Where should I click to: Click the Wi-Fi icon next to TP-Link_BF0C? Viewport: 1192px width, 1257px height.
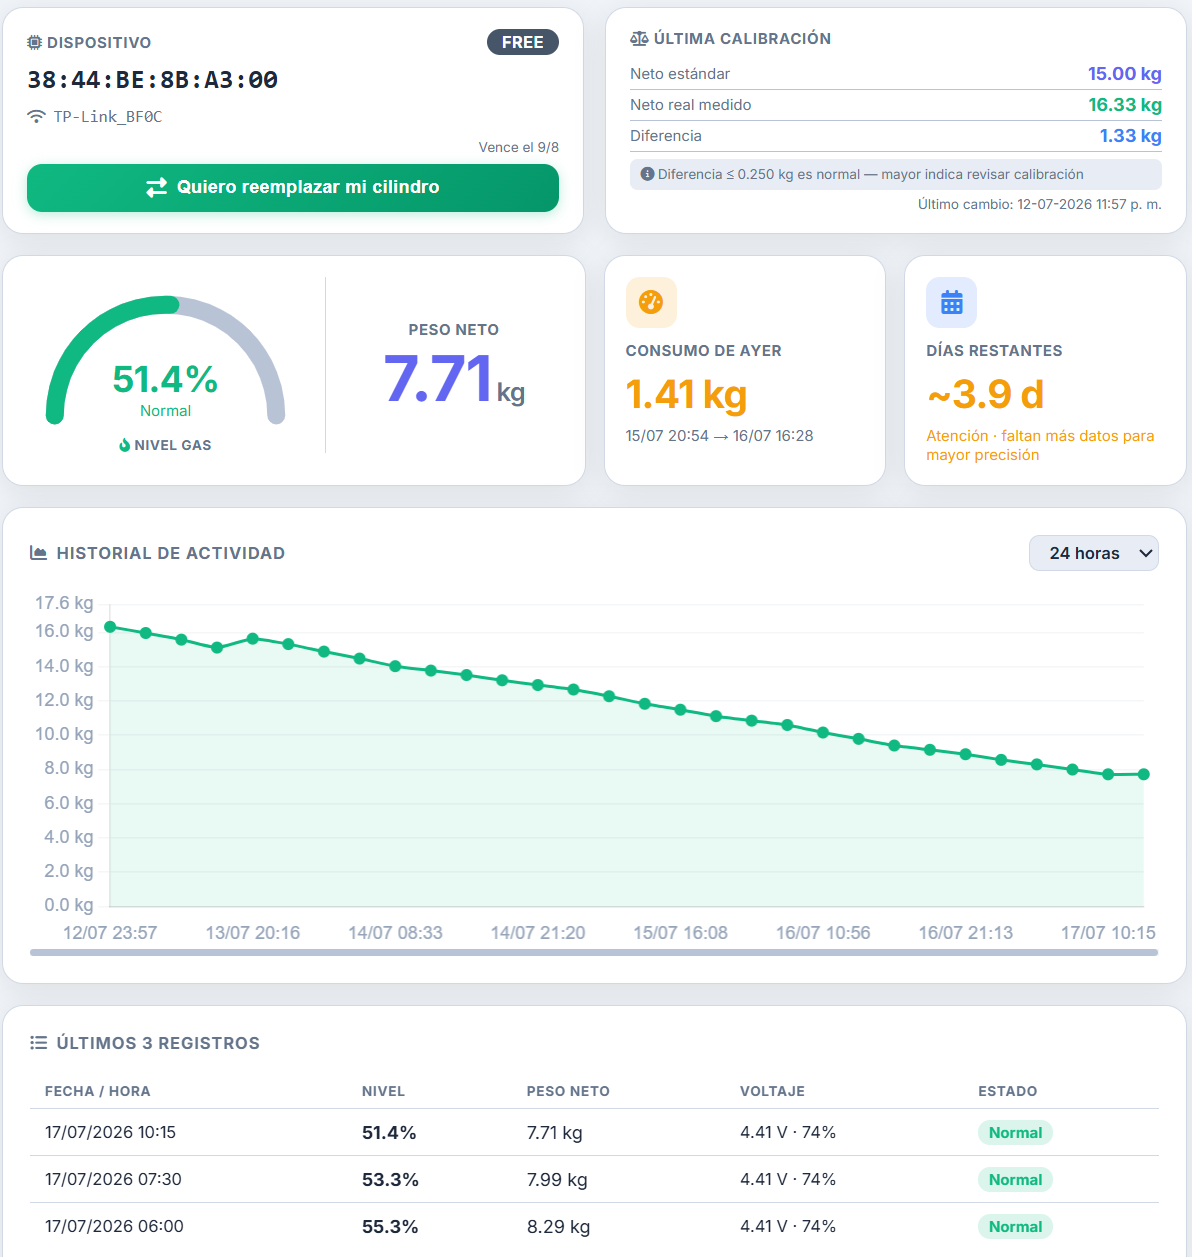pyautogui.click(x=36, y=116)
